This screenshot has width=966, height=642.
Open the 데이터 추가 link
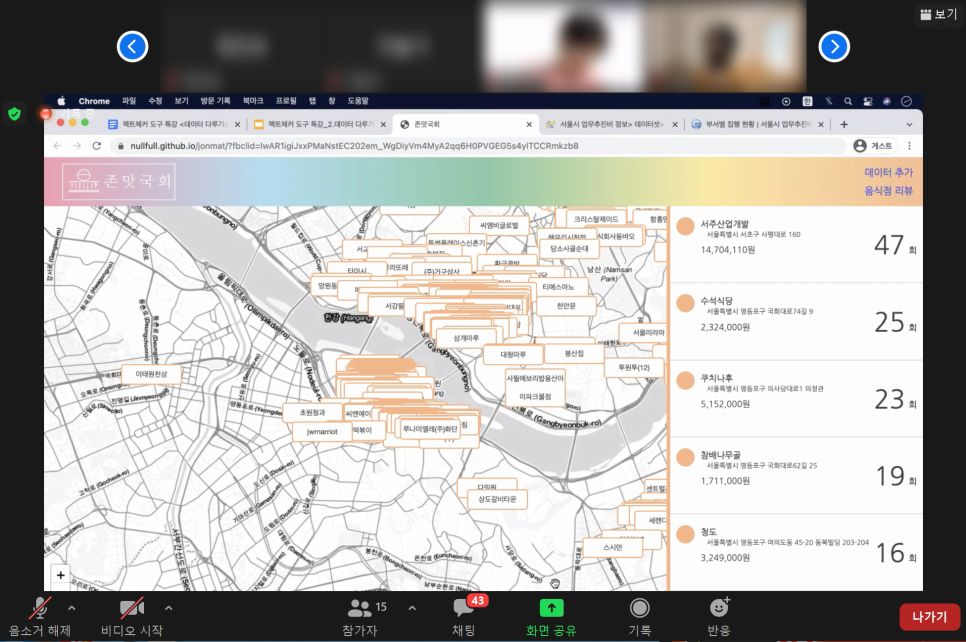pos(888,173)
